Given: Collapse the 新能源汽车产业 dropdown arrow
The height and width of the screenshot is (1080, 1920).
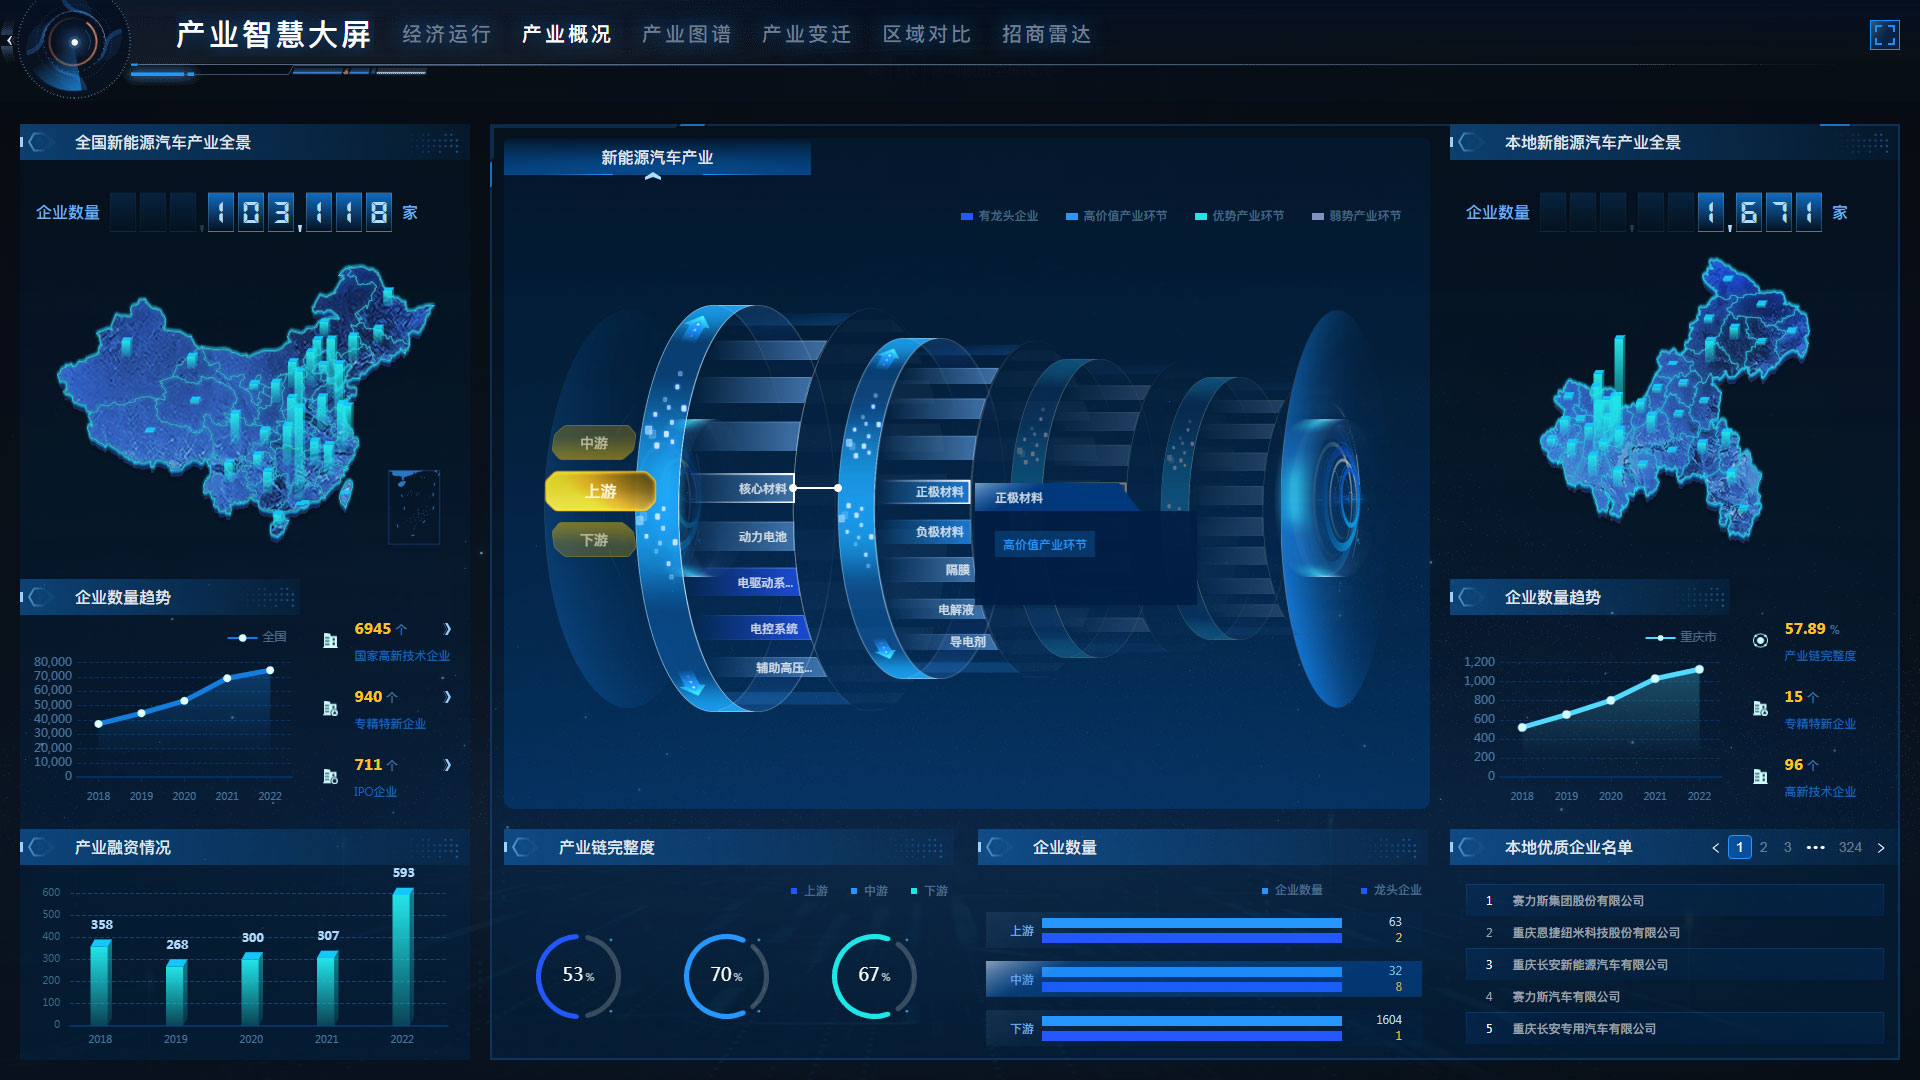Looking at the screenshot, I should pos(653,177).
